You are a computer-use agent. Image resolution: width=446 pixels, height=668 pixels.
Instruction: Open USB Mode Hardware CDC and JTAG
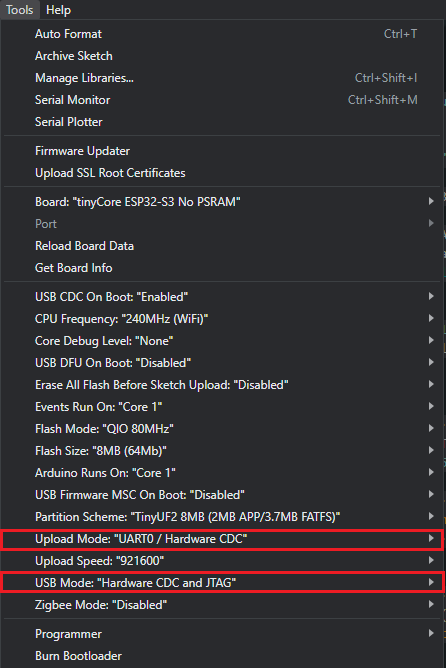pyautogui.click(x=222, y=583)
